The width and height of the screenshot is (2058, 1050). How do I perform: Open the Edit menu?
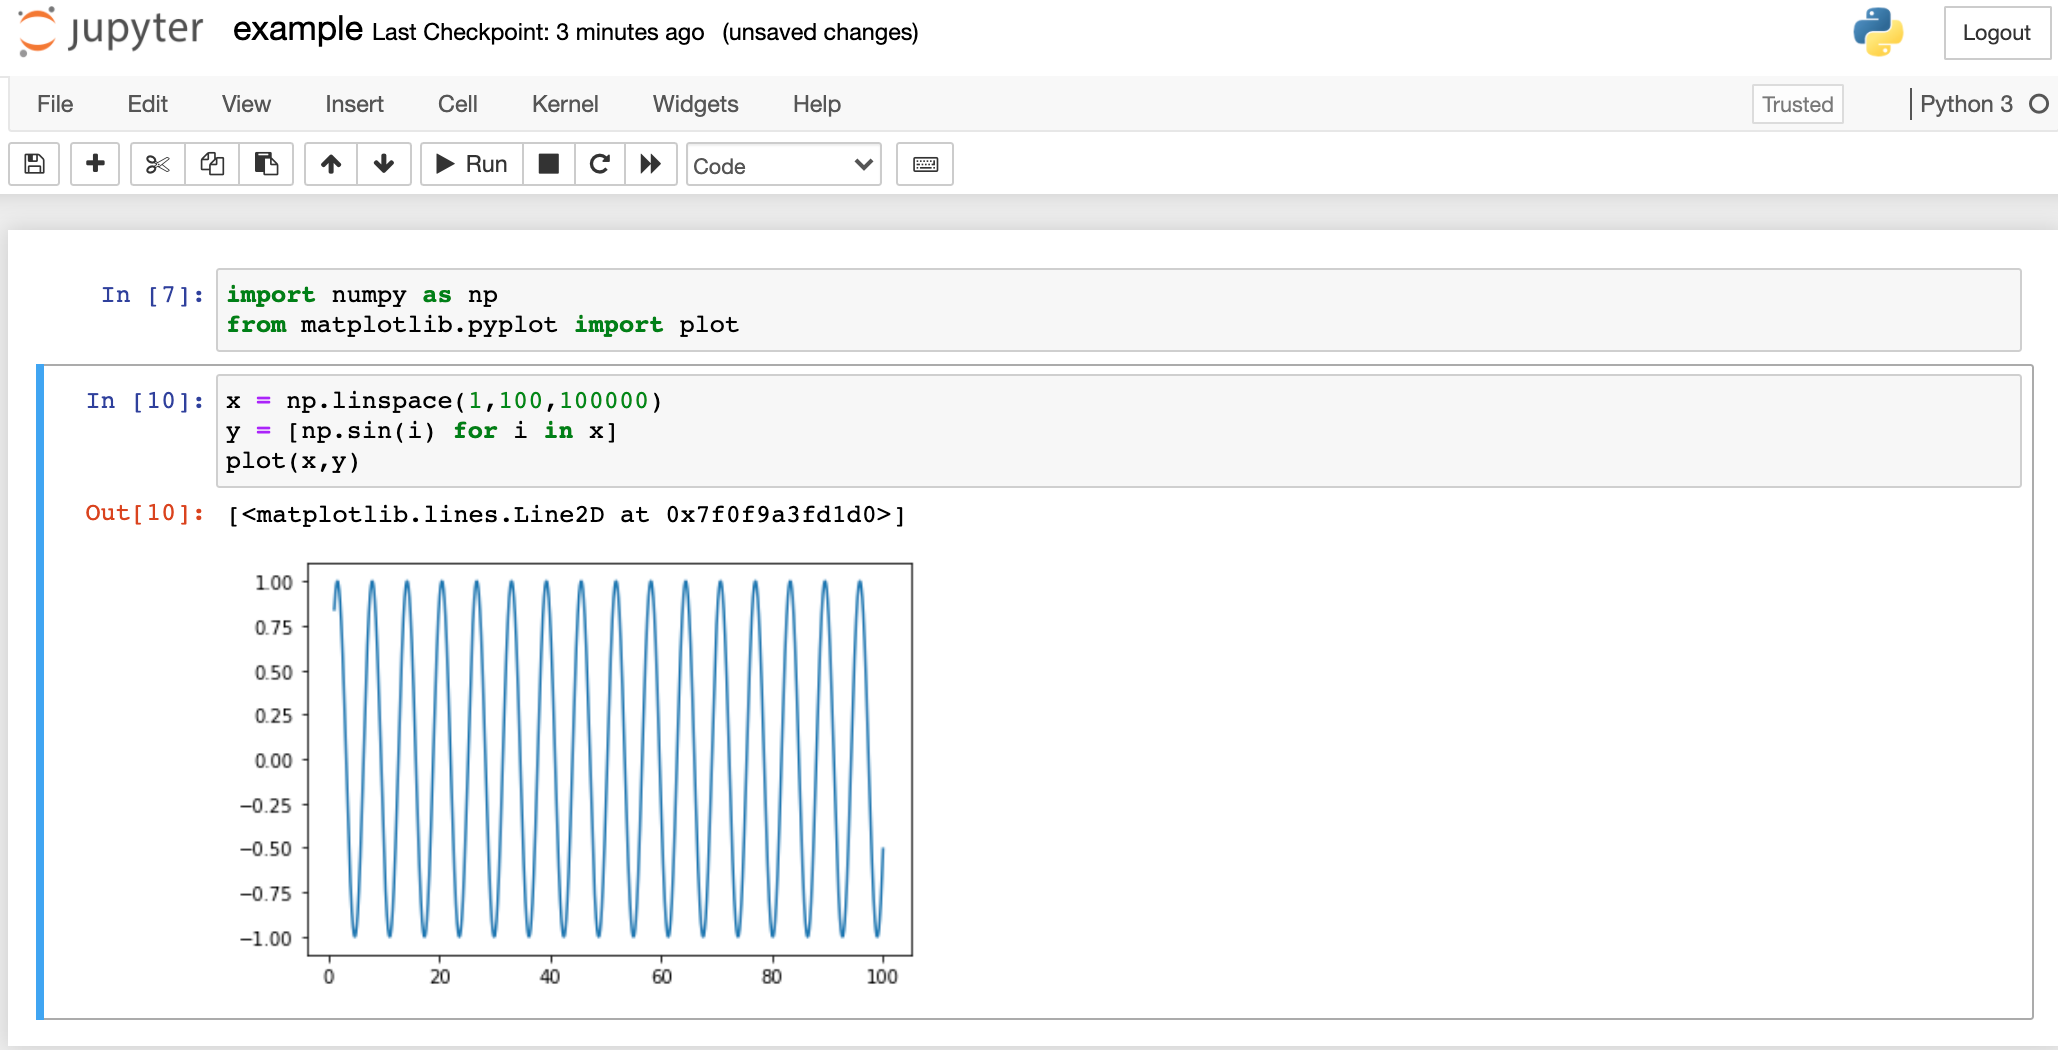point(148,104)
